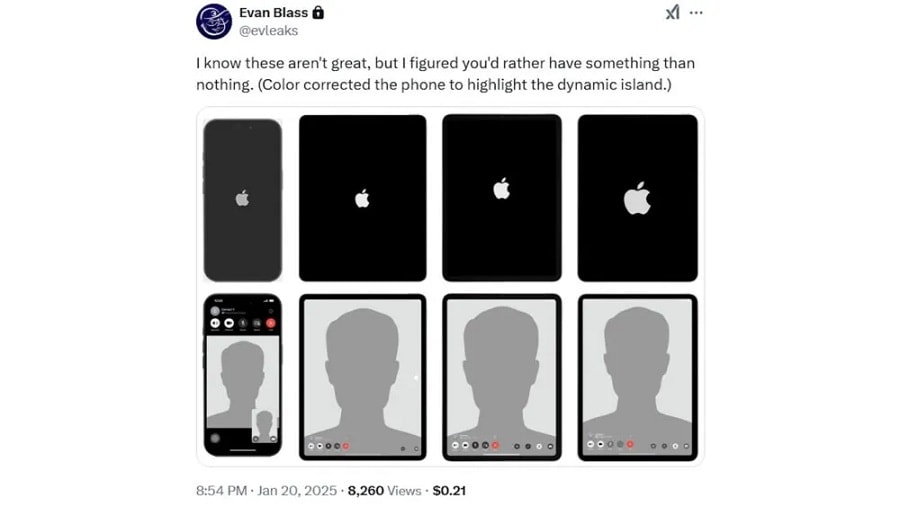Screen dimensions: 900x506
Task: Click the red end-call button on the iPhone
Action: tap(271, 324)
